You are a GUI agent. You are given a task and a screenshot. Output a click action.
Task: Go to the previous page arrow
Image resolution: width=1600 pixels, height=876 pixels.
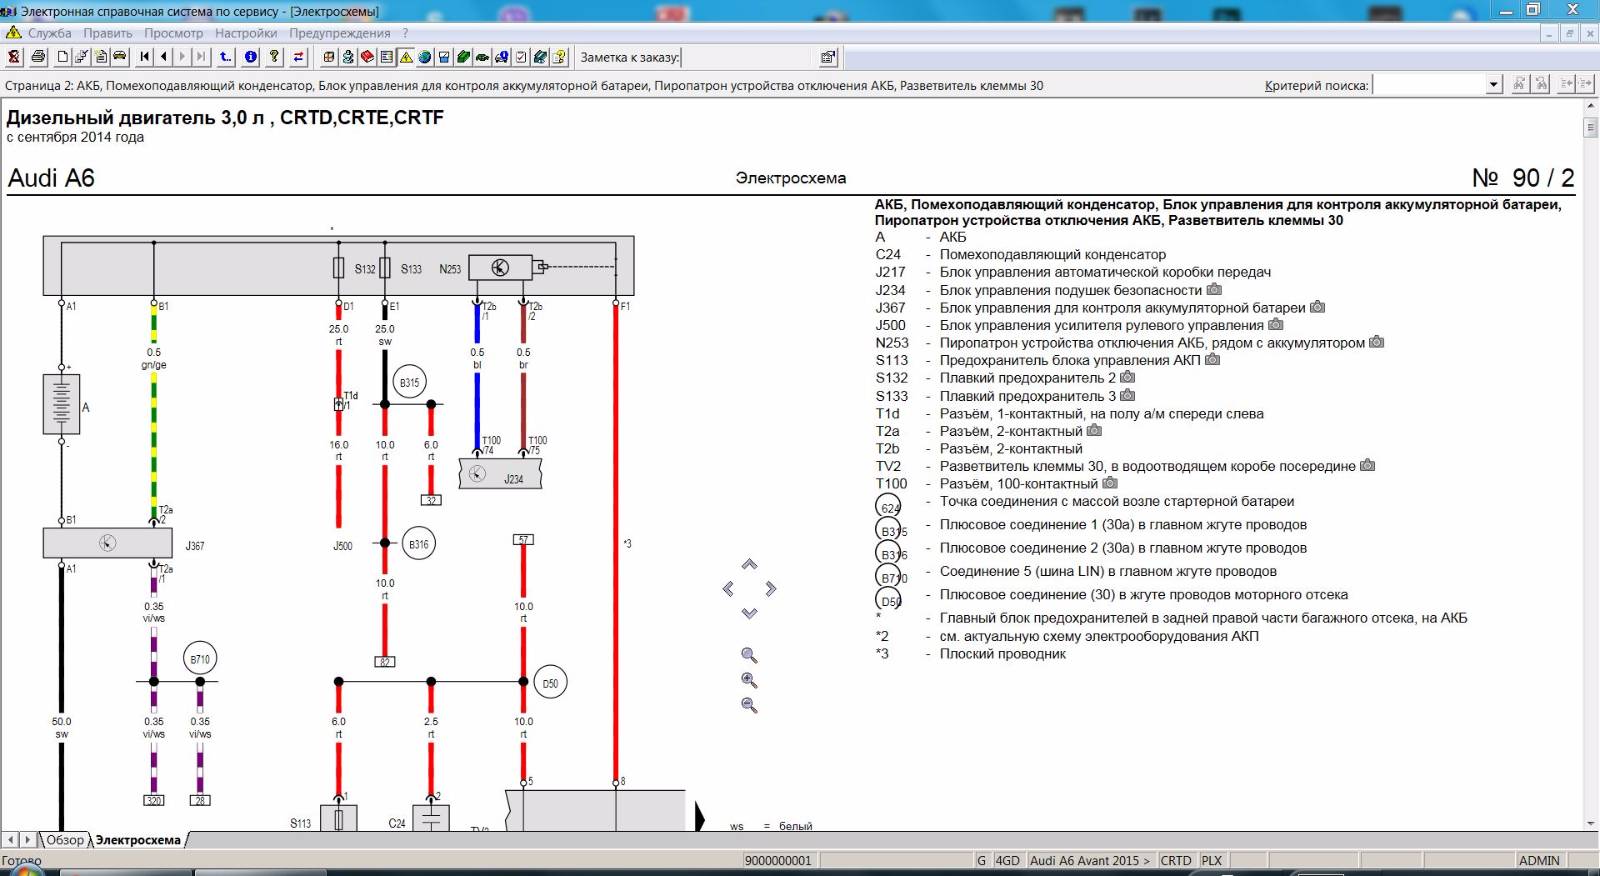coord(164,57)
